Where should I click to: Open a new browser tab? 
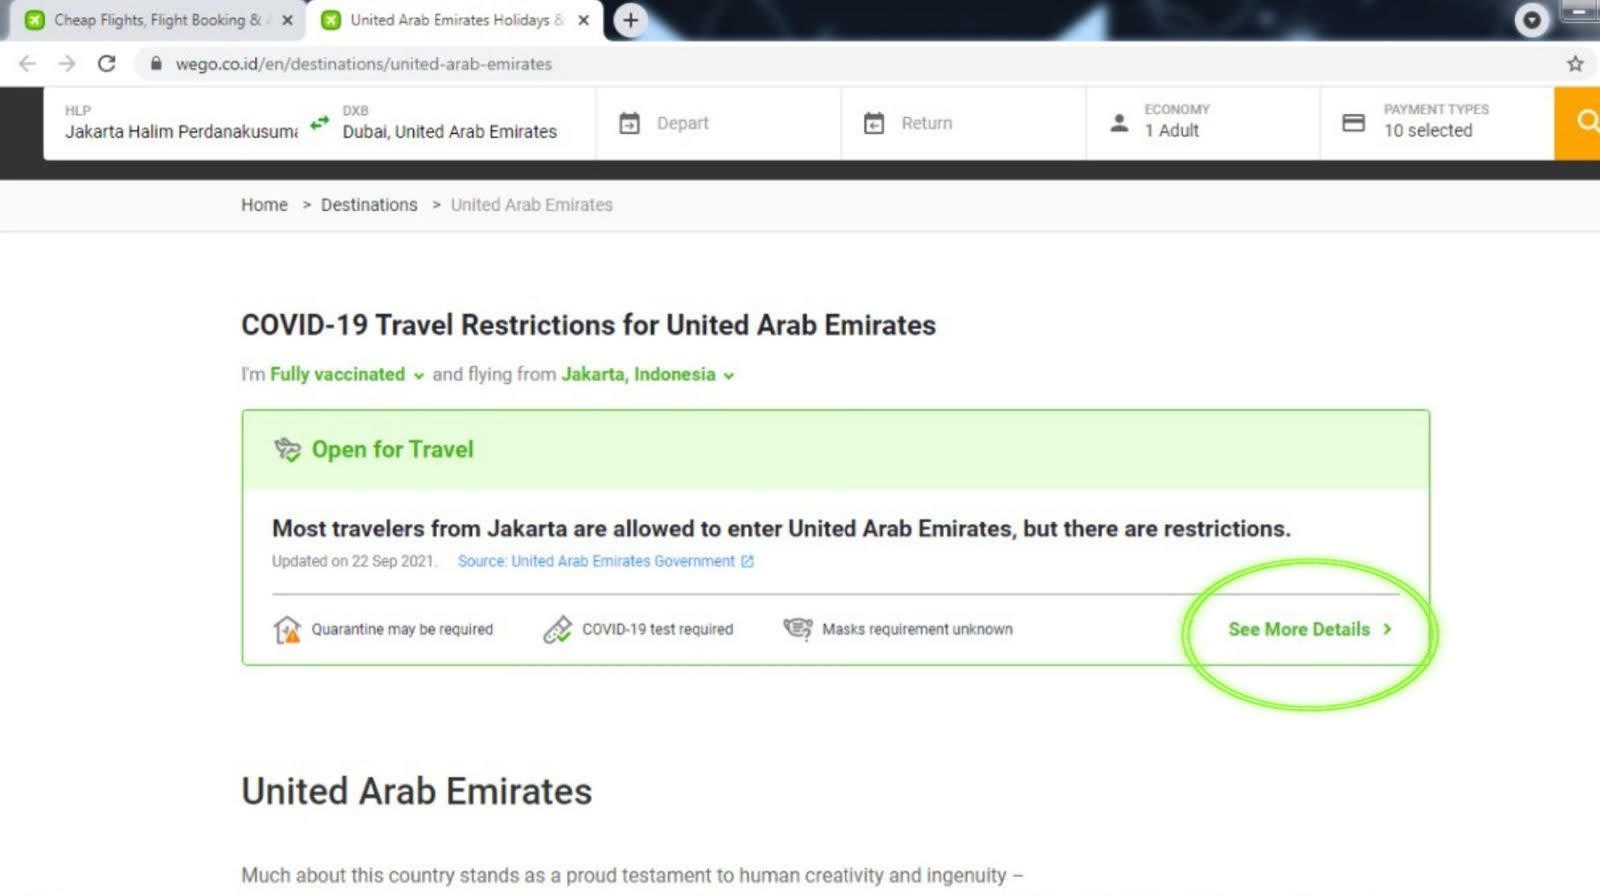point(630,20)
